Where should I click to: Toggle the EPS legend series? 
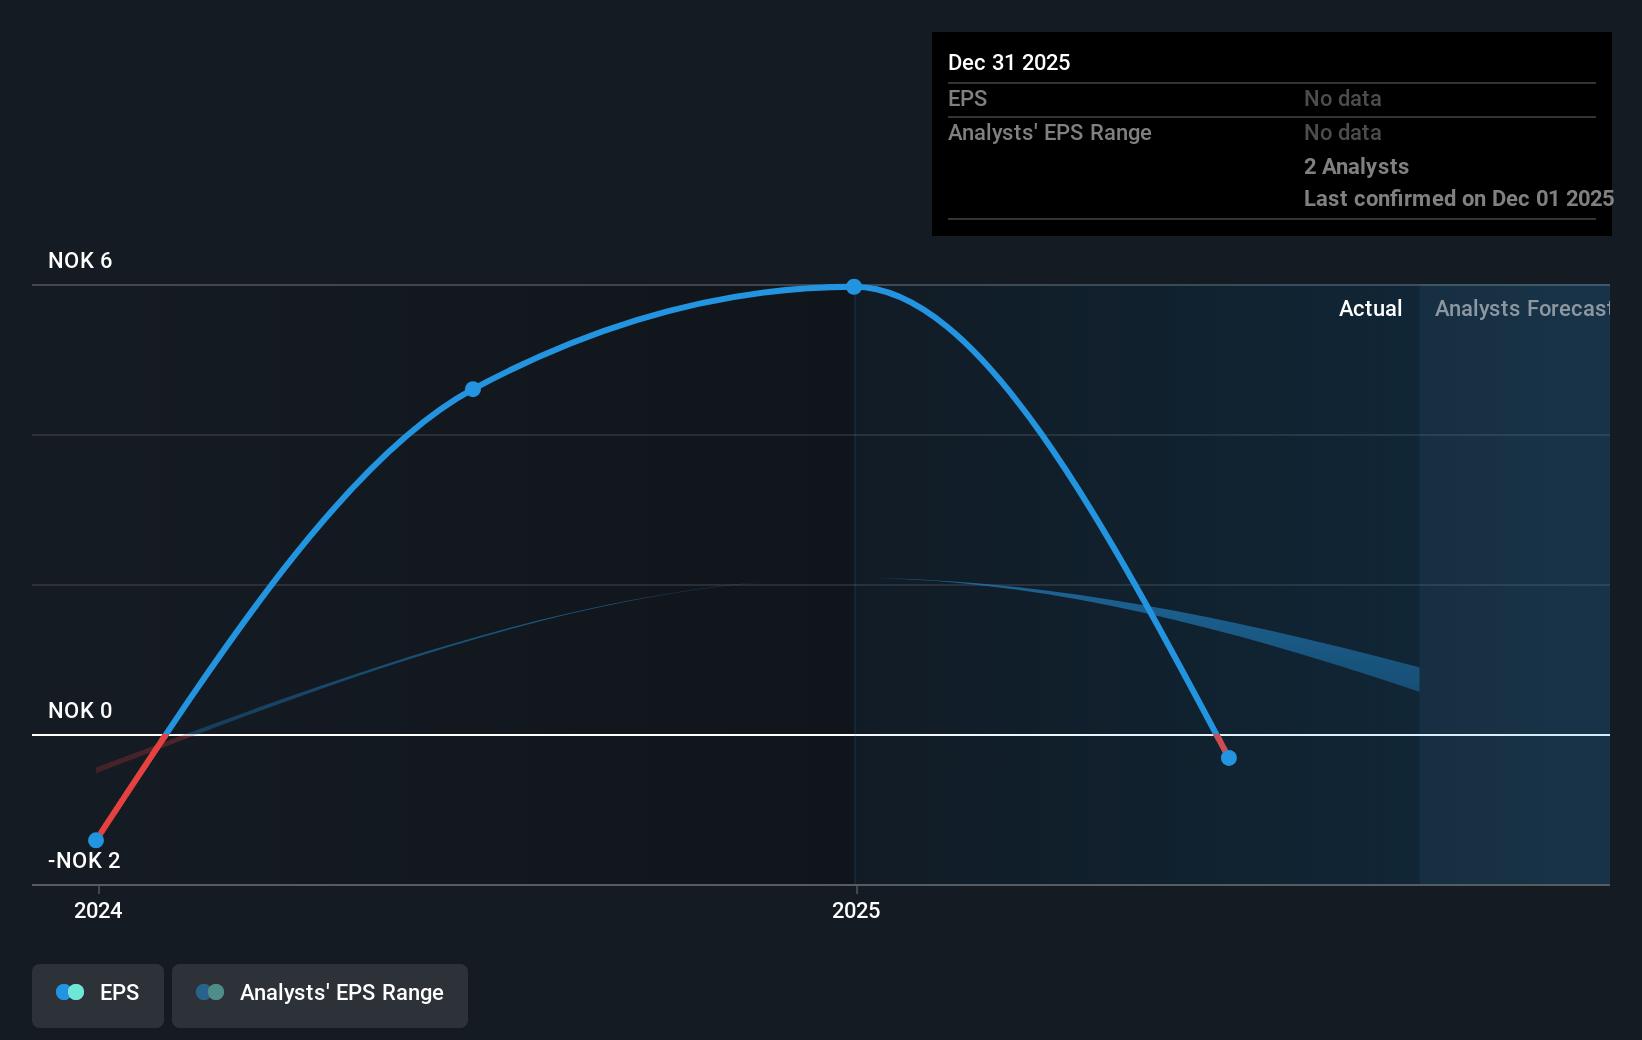click(98, 994)
